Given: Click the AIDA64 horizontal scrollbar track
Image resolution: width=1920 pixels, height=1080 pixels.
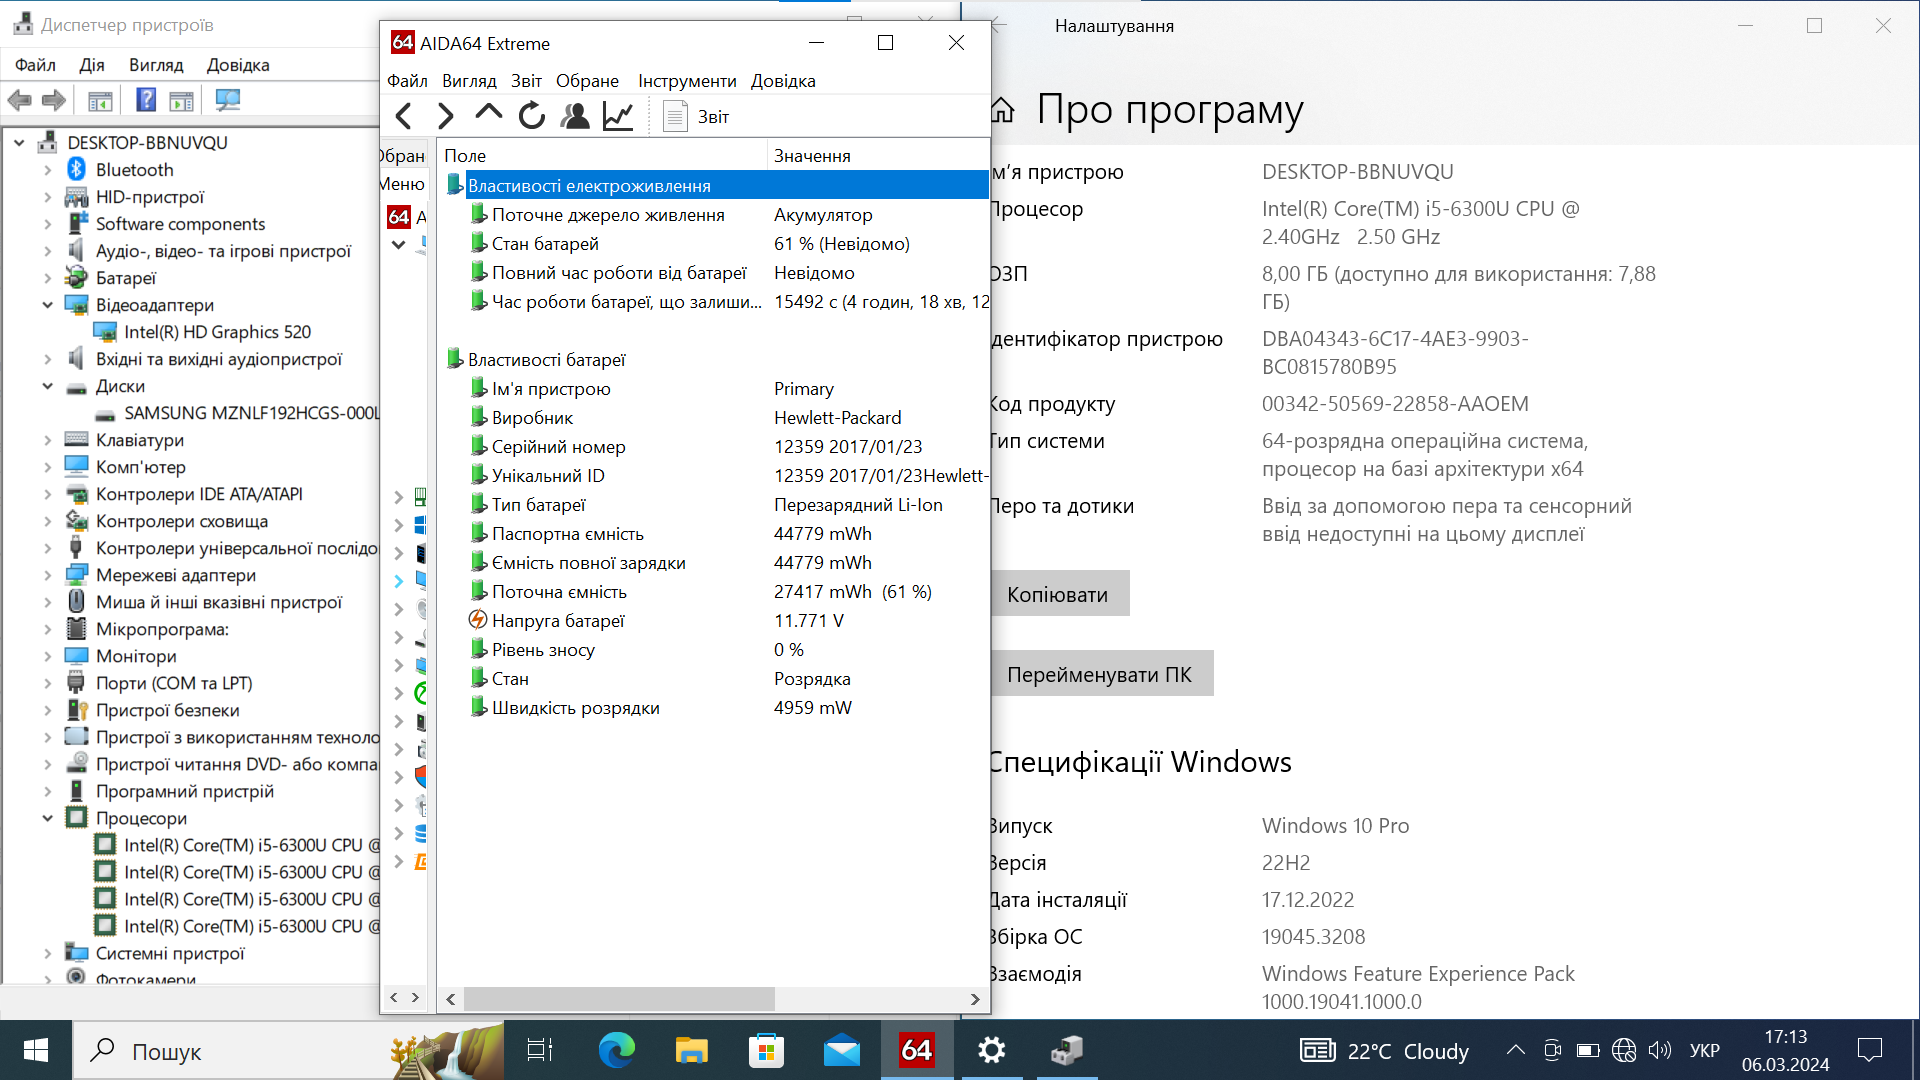Looking at the screenshot, I should (870, 999).
